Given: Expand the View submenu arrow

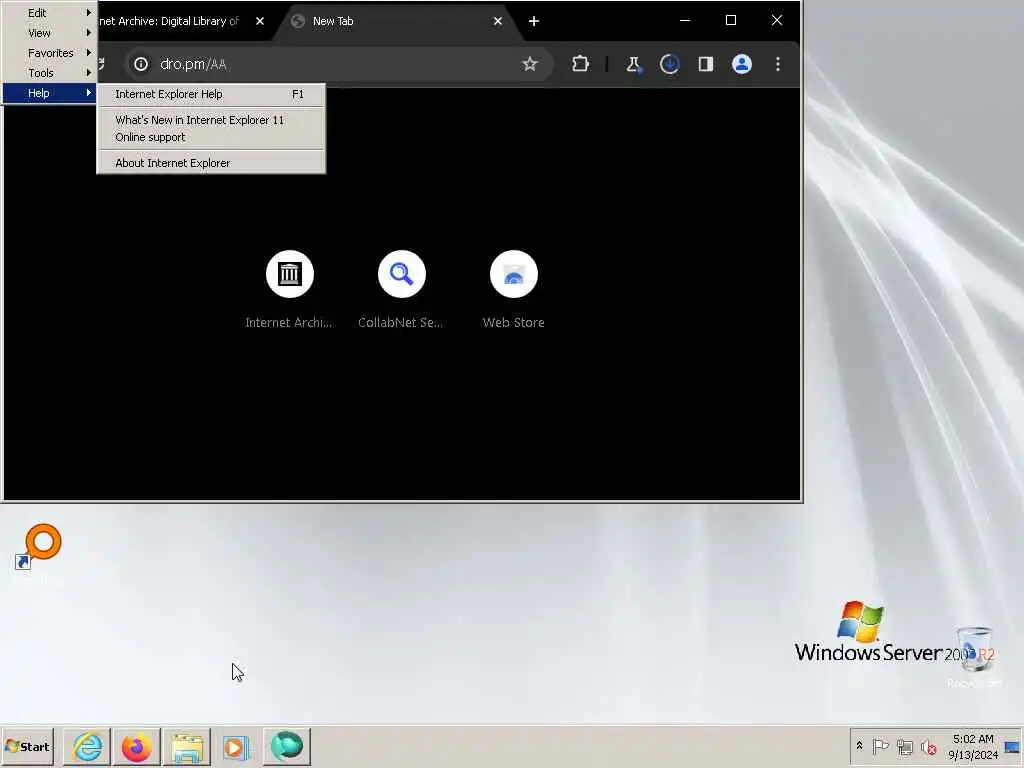Looking at the screenshot, I should [x=89, y=32].
